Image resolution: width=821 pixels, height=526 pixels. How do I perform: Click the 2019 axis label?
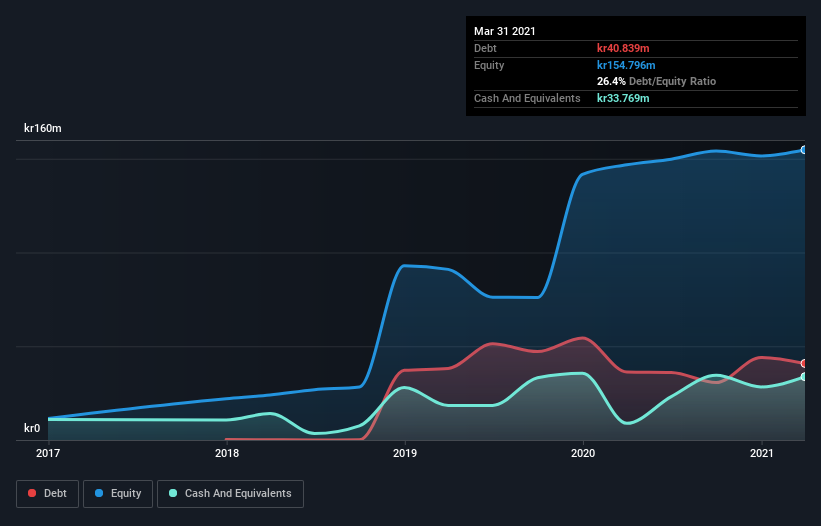405,453
